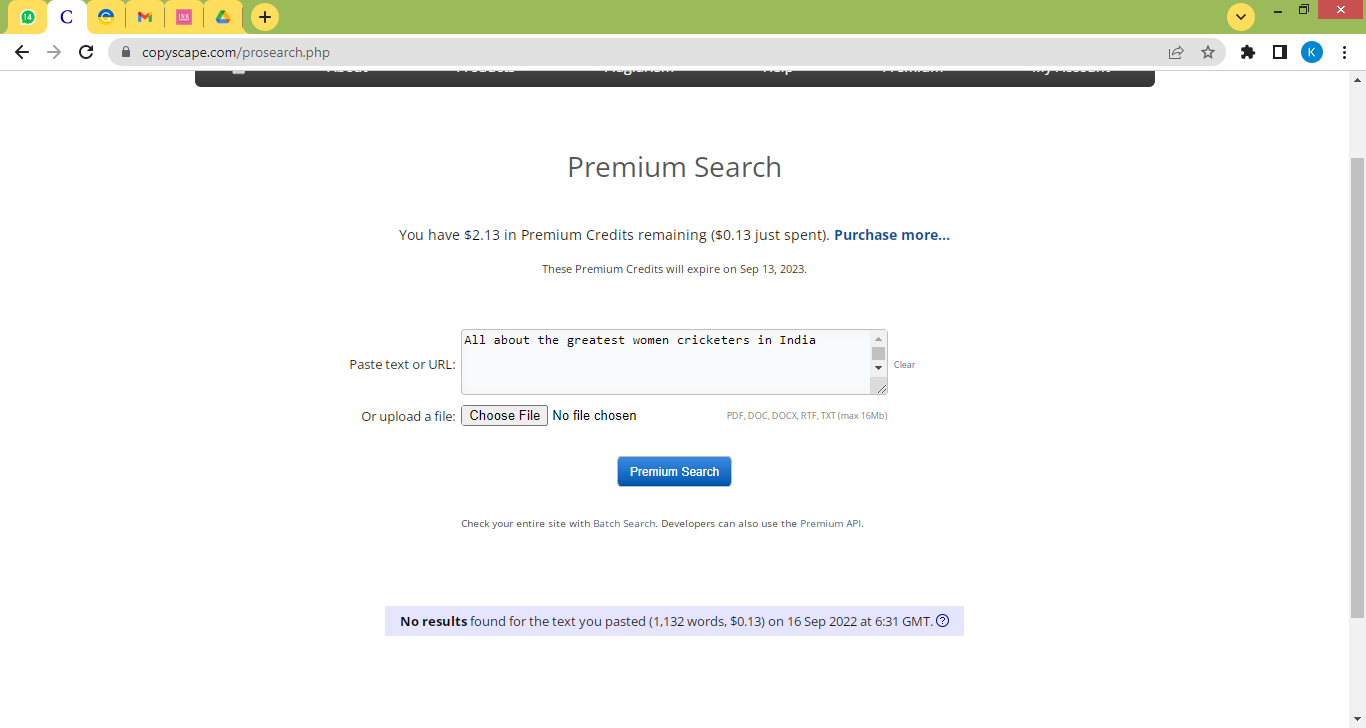Image resolution: width=1366 pixels, height=728 pixels.
Task: Minimize the Chrome window
Action: (1278, 10)
